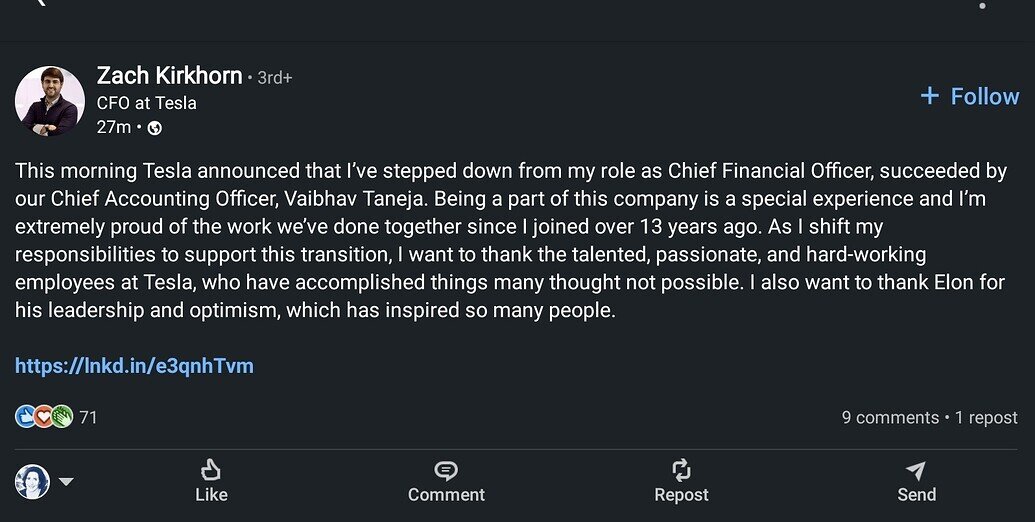This screenshot has height=522, width=1035.
Task: Click the 27m post timestamp
Action: pyautogui.click(x=113, y=128)
